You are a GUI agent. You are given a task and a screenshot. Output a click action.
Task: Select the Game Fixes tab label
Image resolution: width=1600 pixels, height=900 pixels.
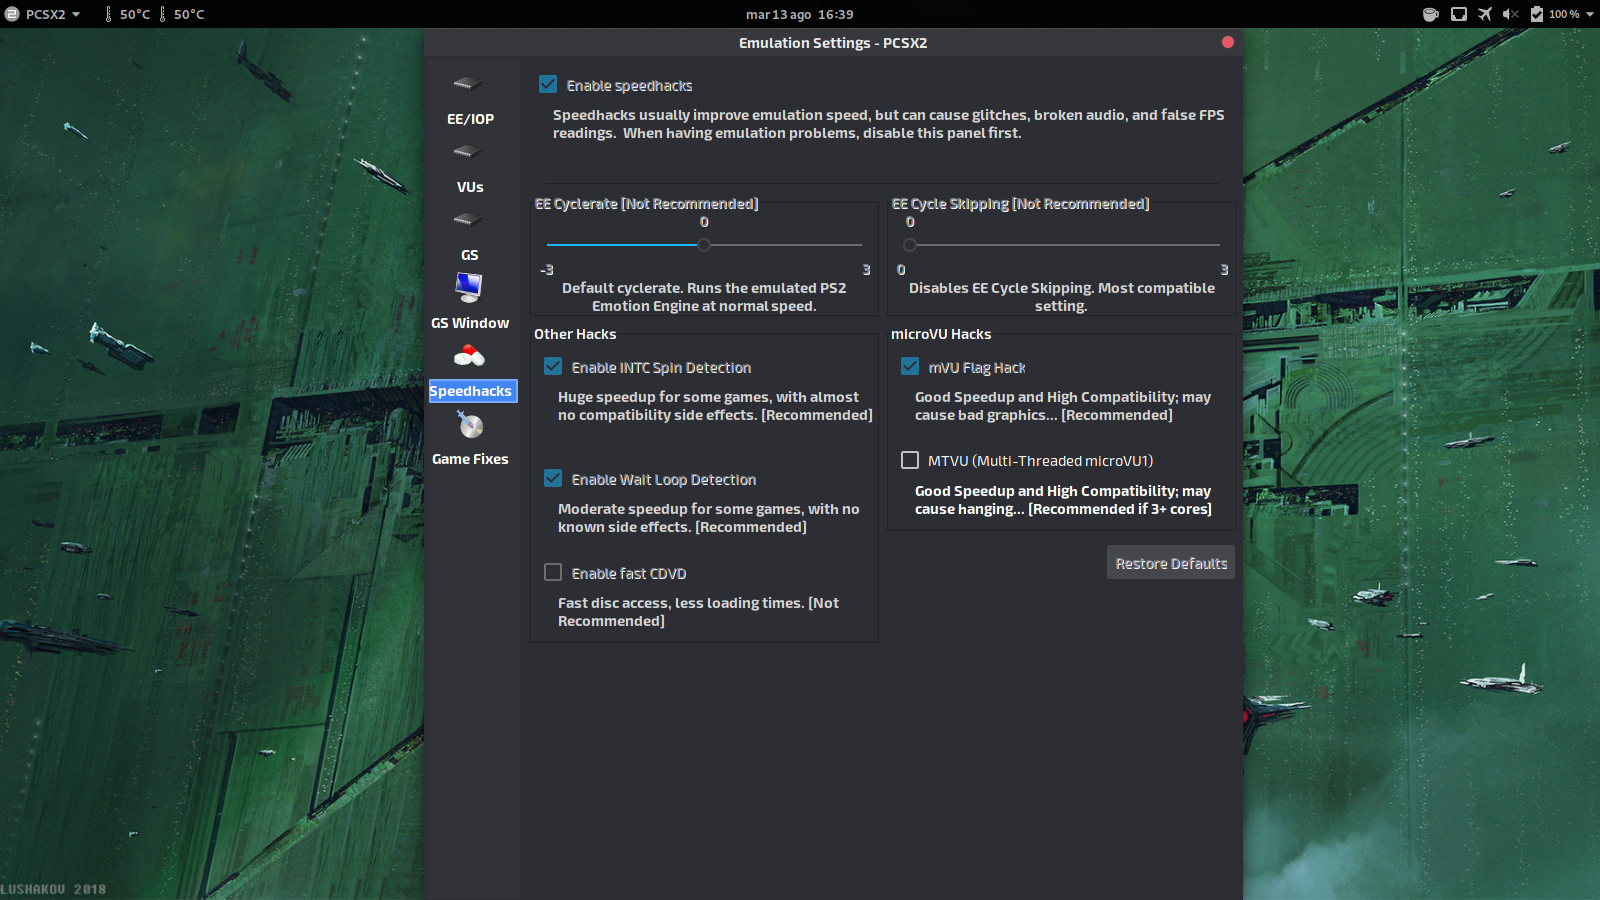(470, 459)
